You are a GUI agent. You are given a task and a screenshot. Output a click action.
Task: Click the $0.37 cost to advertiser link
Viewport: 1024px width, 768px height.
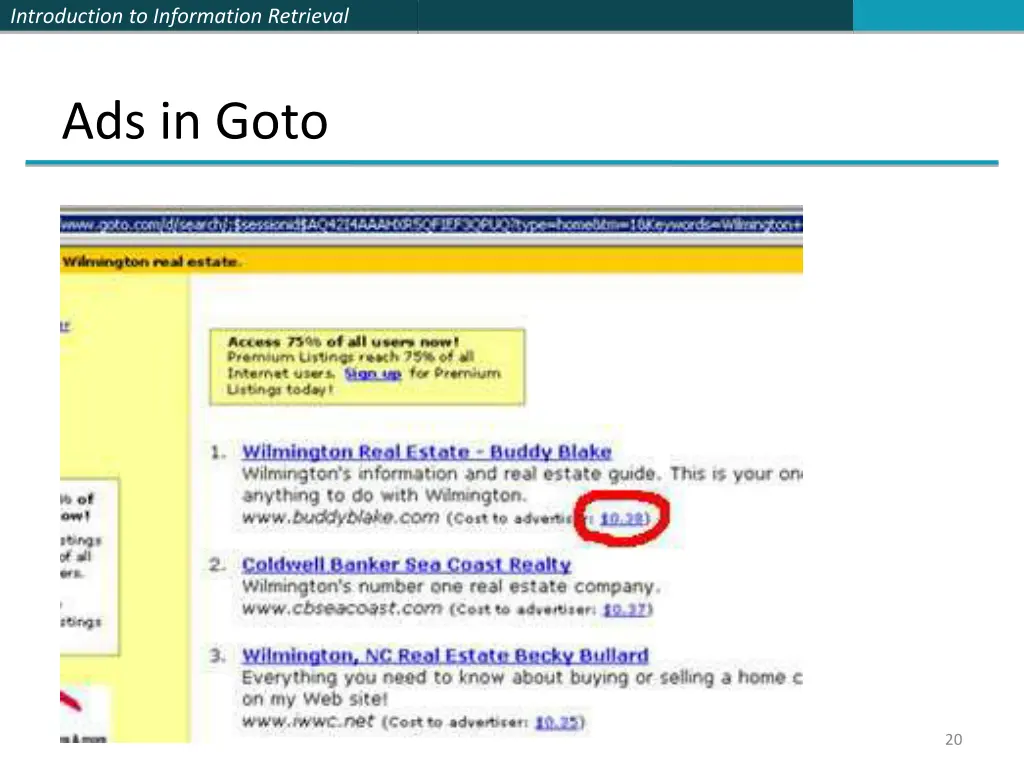pyautogui.click(x=625, y=609)
